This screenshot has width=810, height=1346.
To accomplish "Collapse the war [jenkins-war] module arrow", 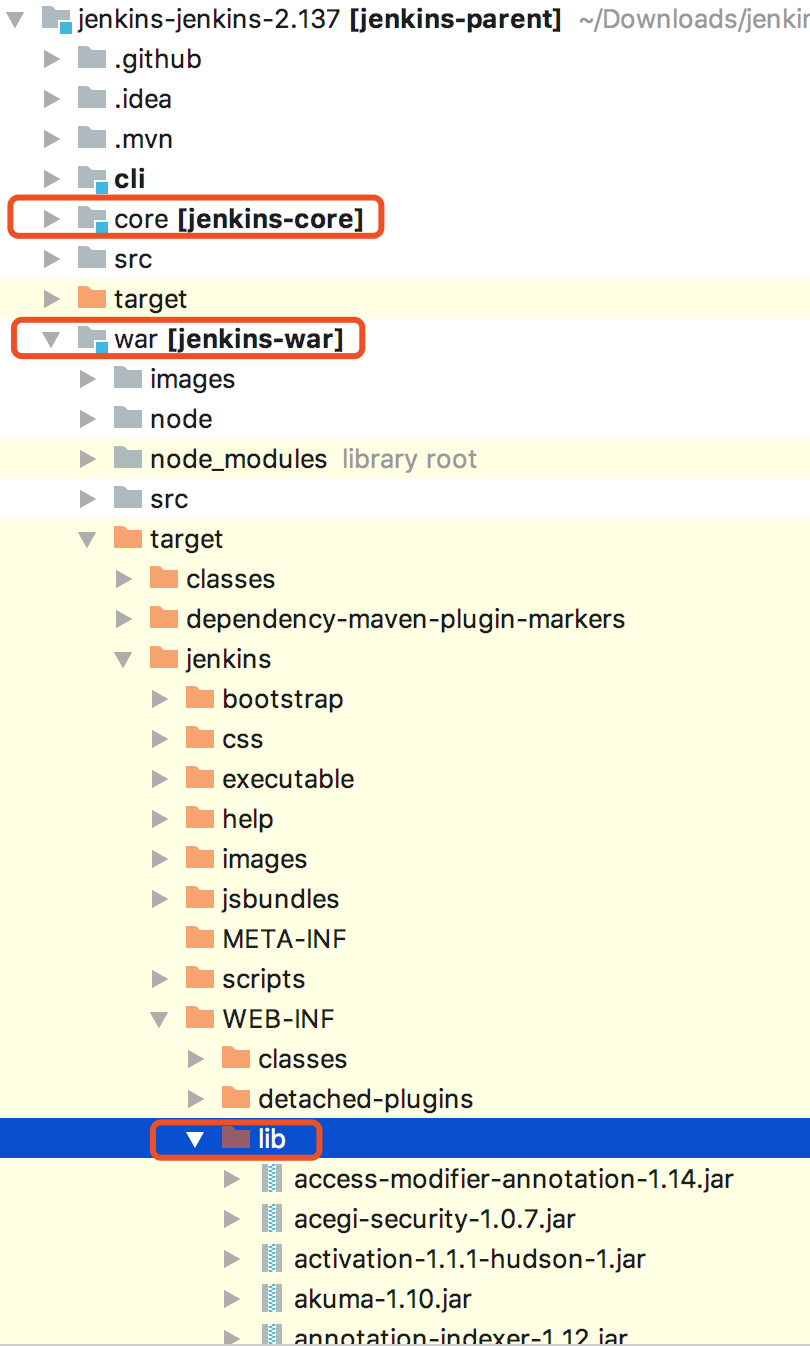I will [x=52, y=339].
